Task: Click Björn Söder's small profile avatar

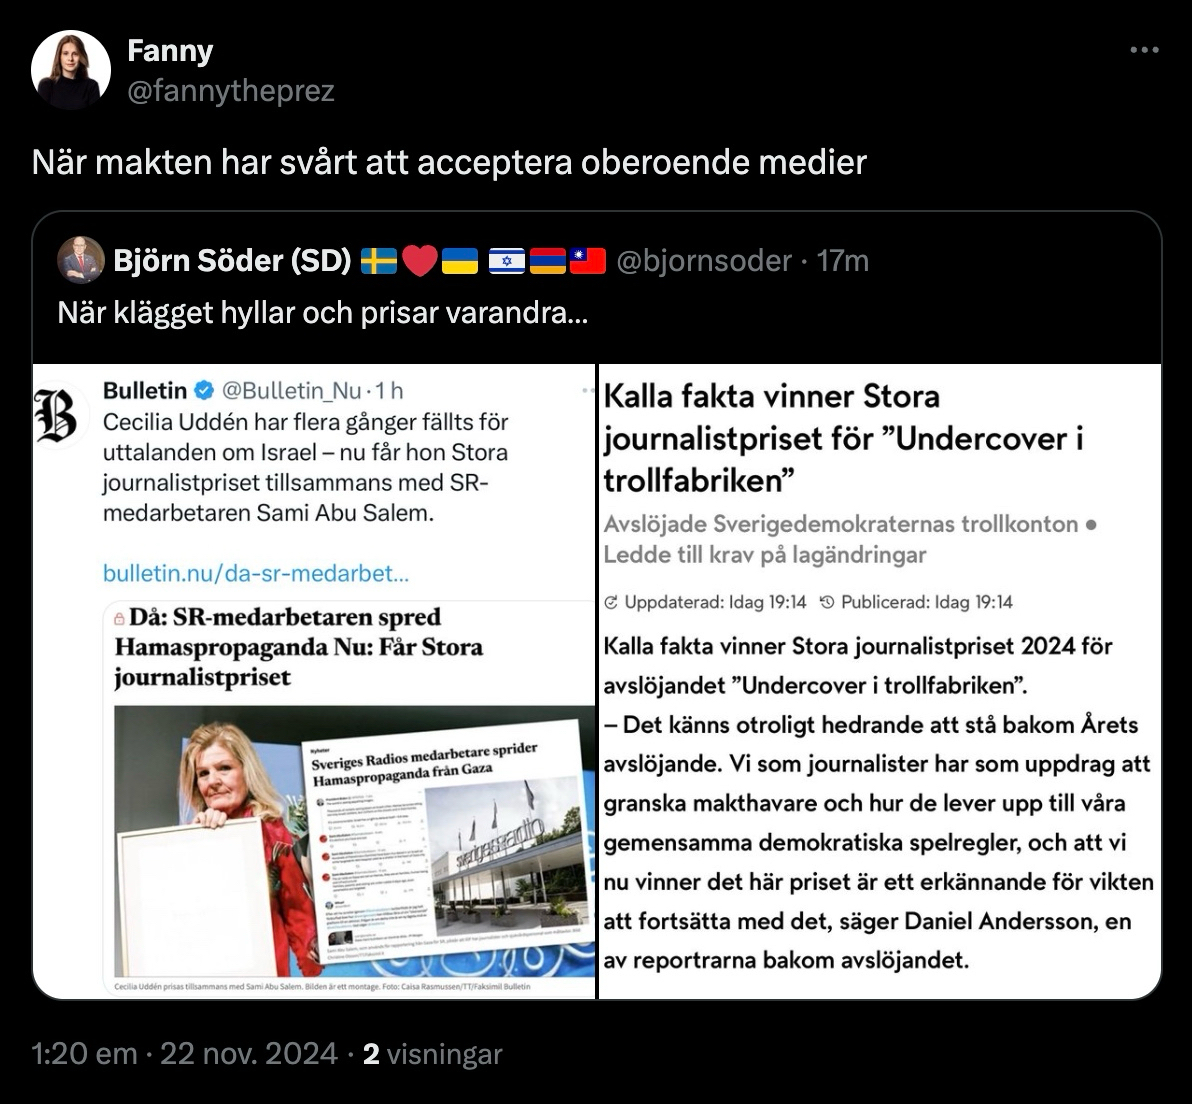Action: (x=81, y=261)
